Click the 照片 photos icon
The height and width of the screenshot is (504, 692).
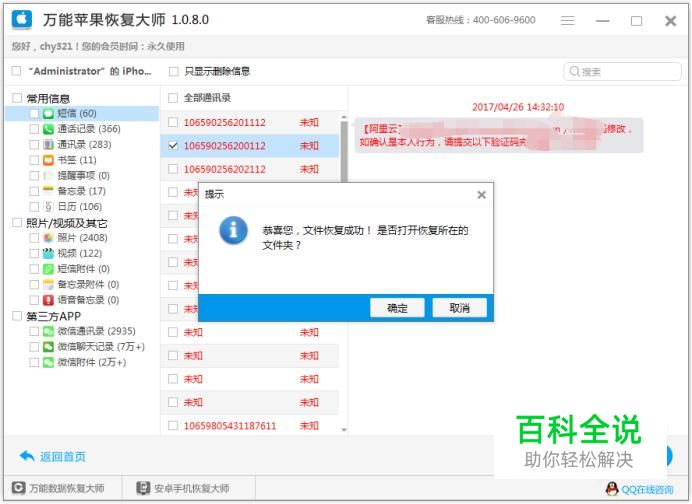(48, 238)
